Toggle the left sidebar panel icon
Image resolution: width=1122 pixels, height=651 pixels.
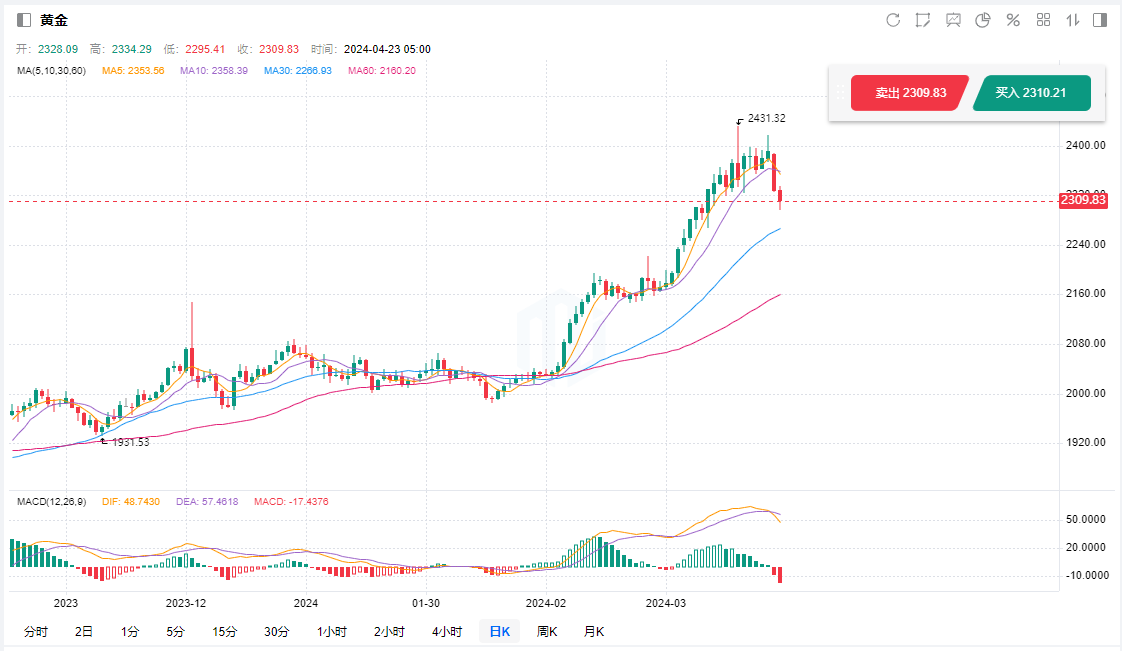coord(24,20)
